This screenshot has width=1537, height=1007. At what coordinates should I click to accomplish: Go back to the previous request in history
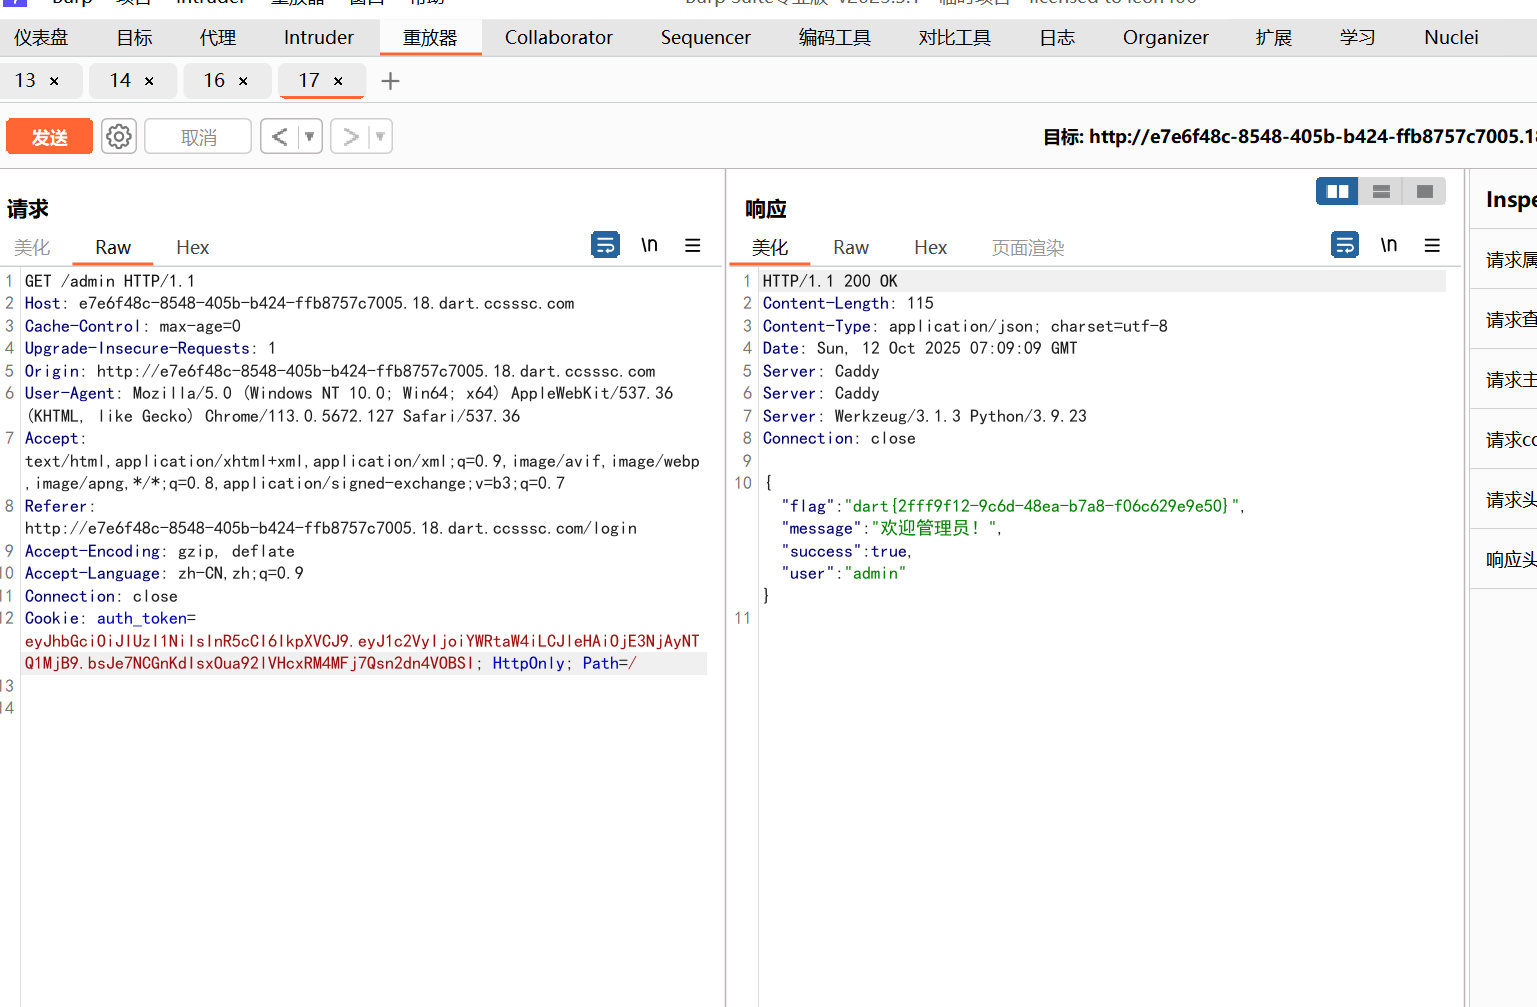280,136
